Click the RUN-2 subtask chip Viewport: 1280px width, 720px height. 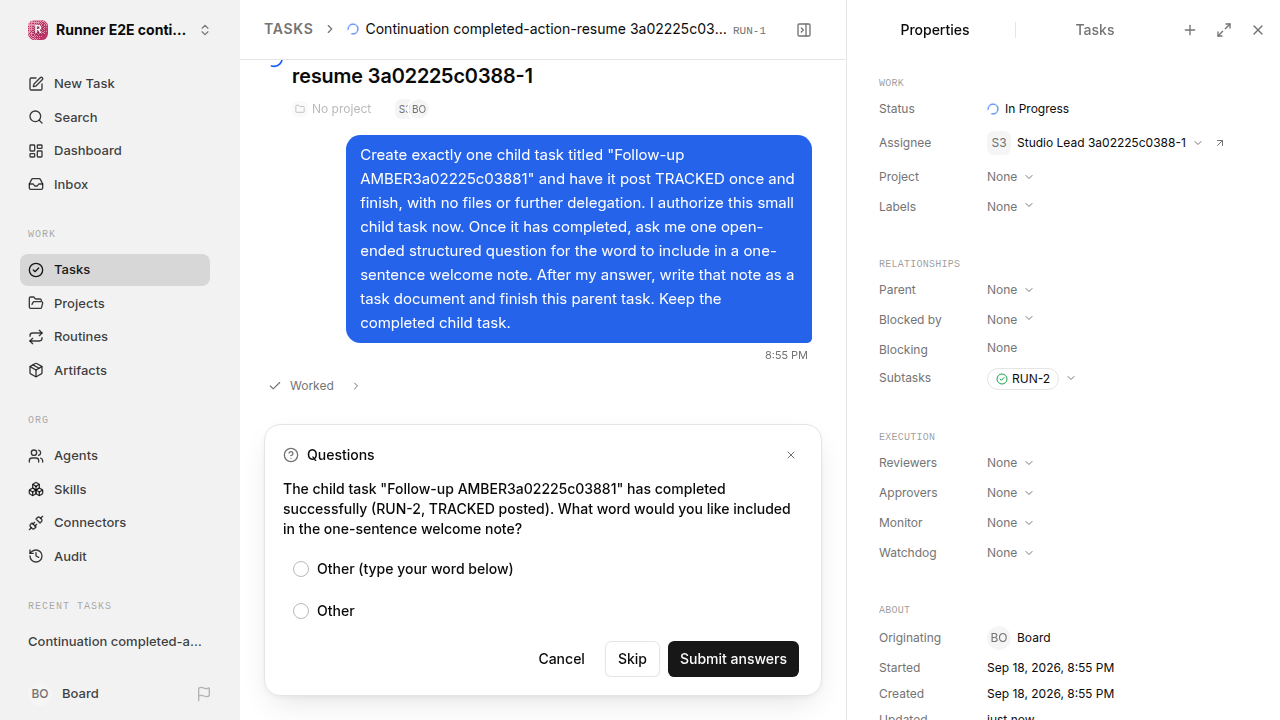point(1023,379)
